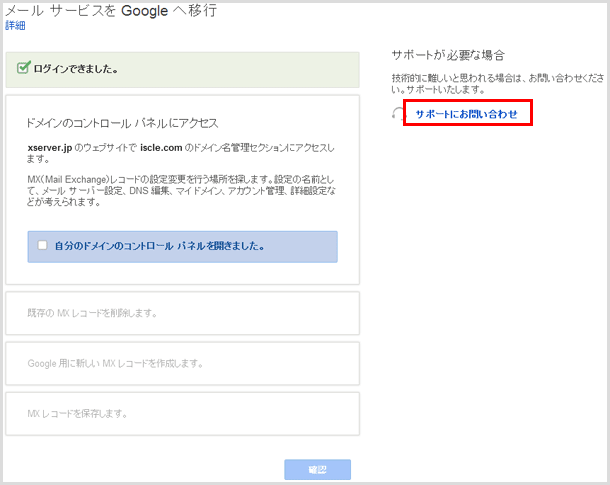Expand MX レコードを保存します step
Screen dimensions: 610x485
click(x=182, y=414)
